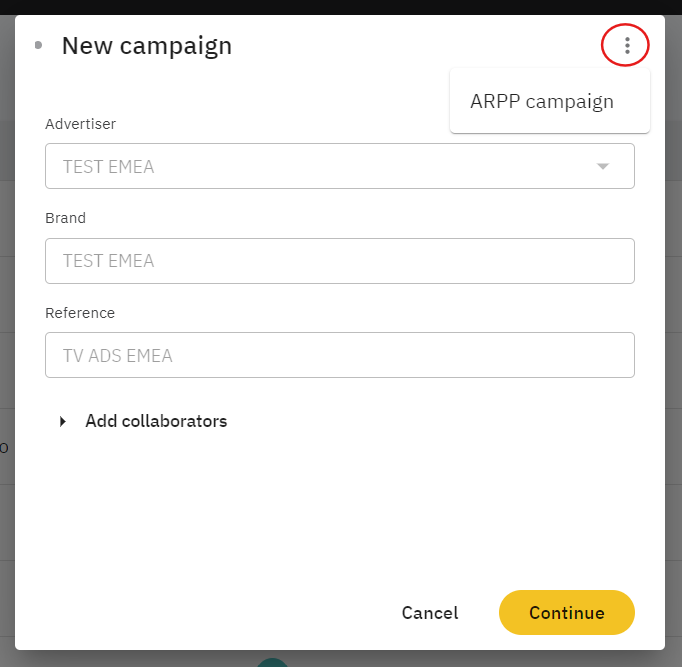Click the dark bar above the dialog

[x=340, y=6]
